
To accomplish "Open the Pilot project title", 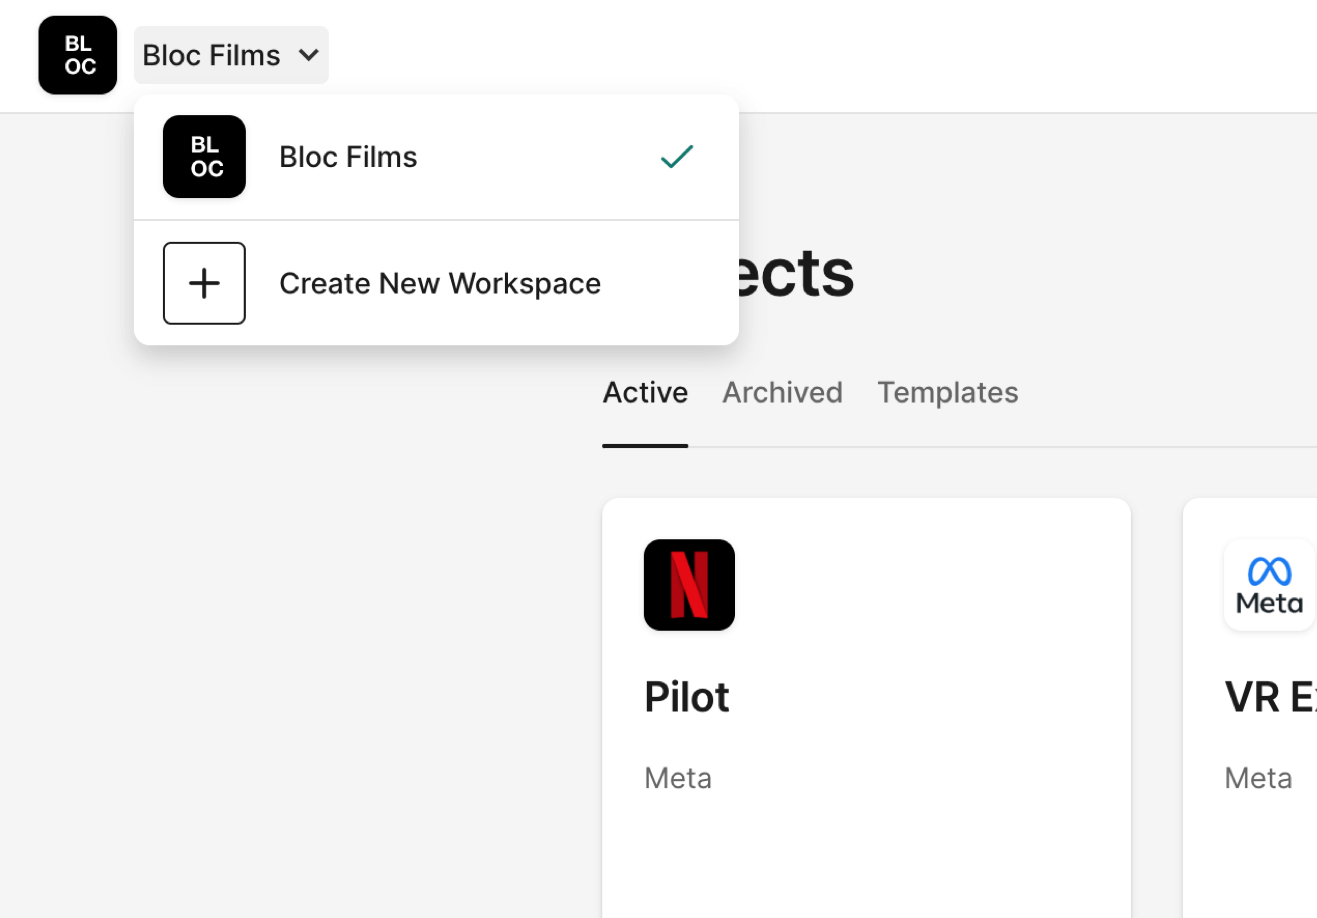I will [687, 697].
